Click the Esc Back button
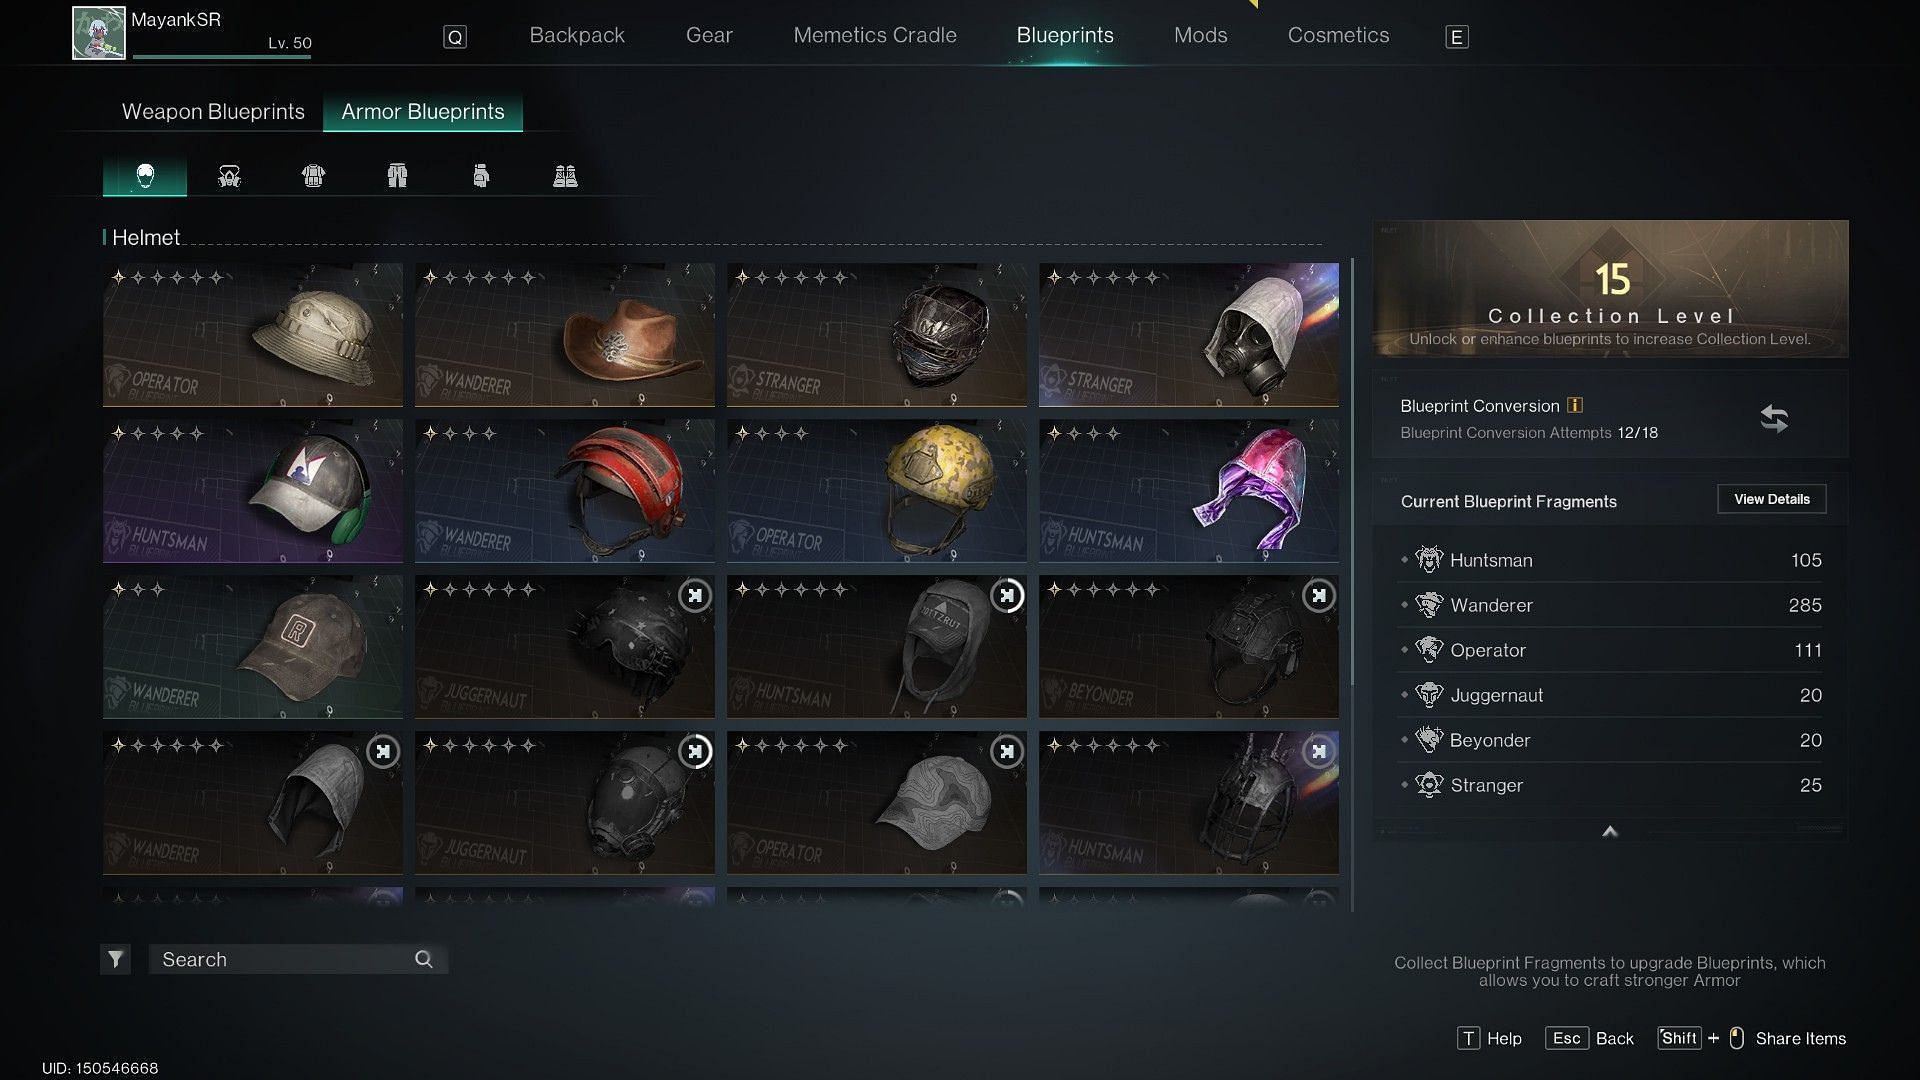1920x1080 pixels. pos(1590,1038)
